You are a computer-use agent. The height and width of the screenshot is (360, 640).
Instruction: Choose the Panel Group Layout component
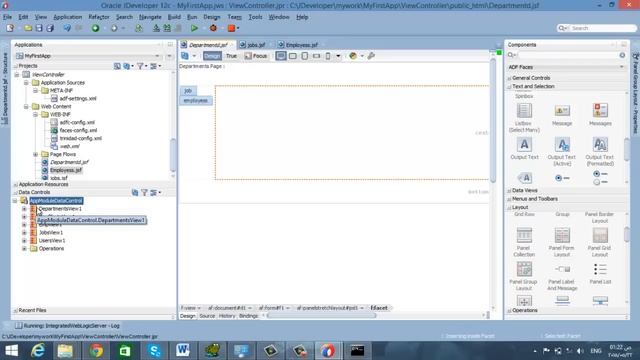(x=524, y=276)
